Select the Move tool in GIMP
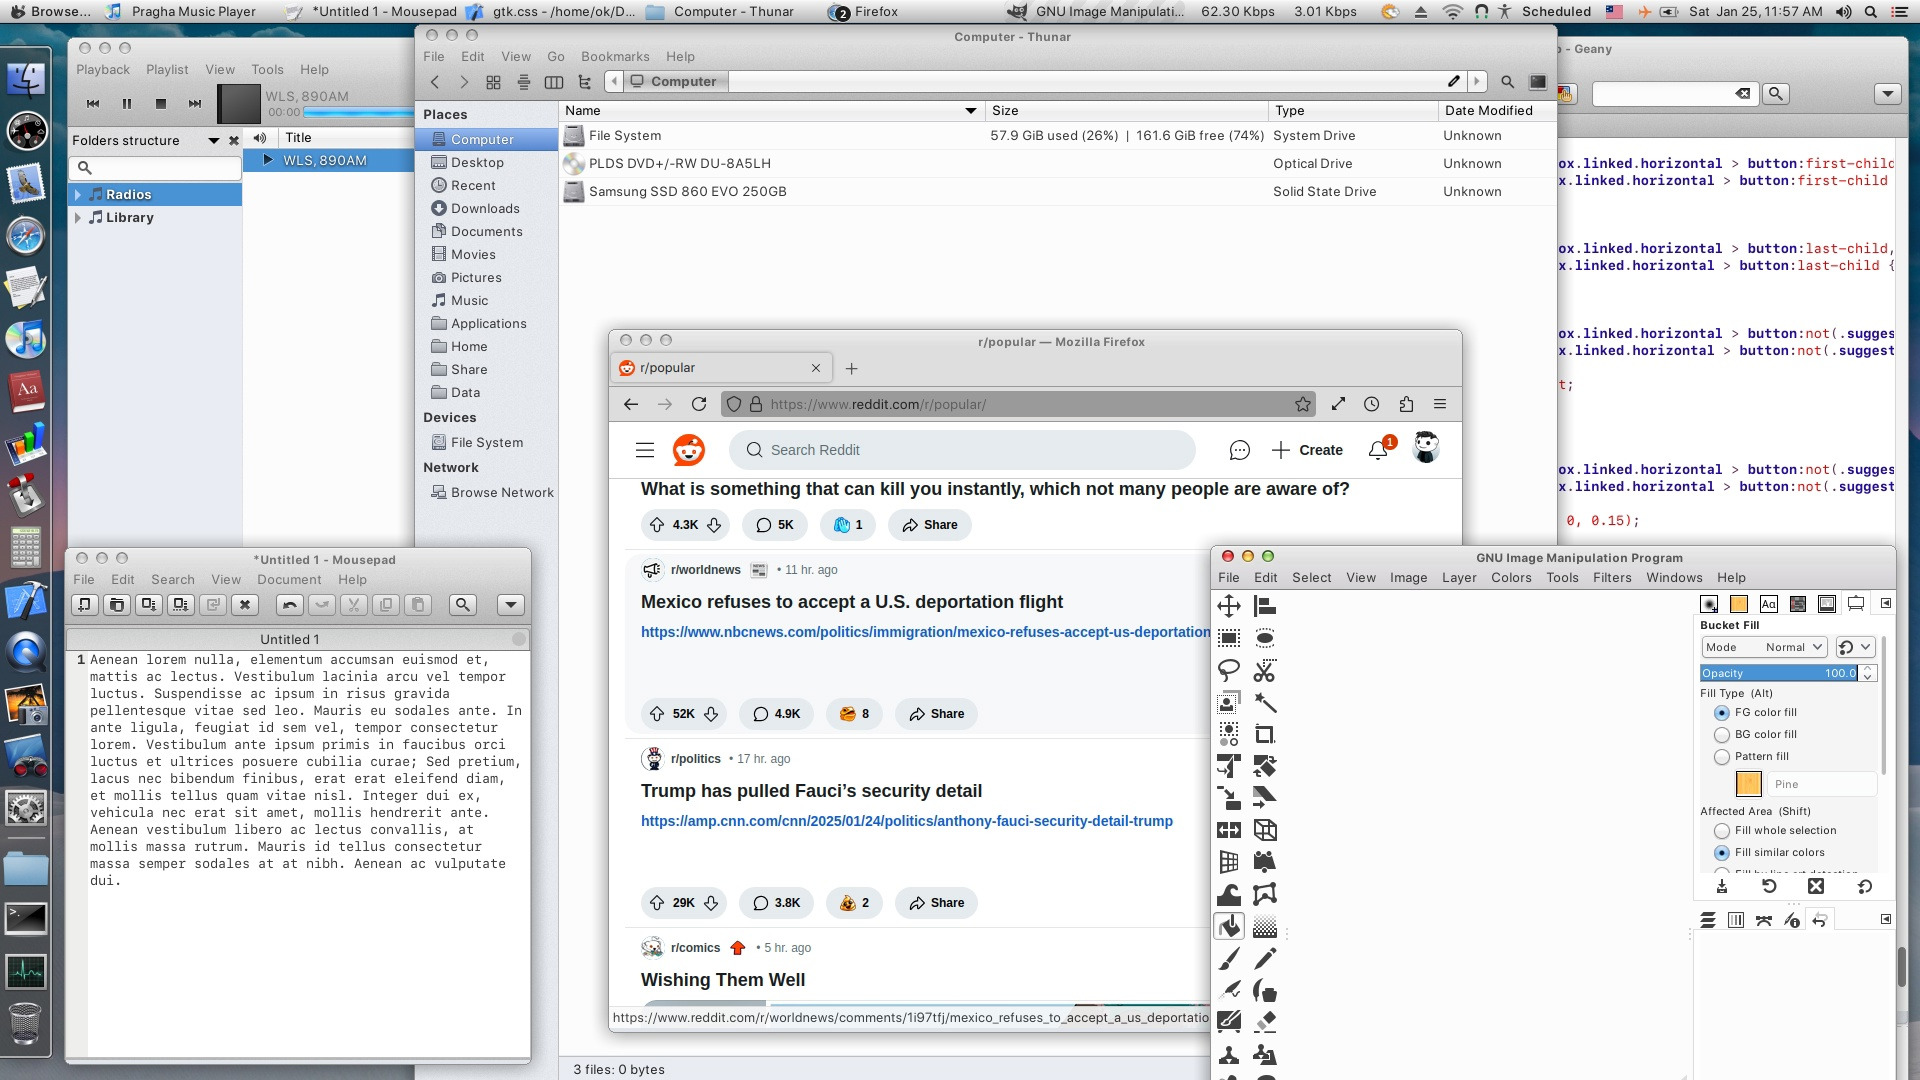Image resolution: width=1920 pixels, height=1080 pixels. (x=1228, y=606)
